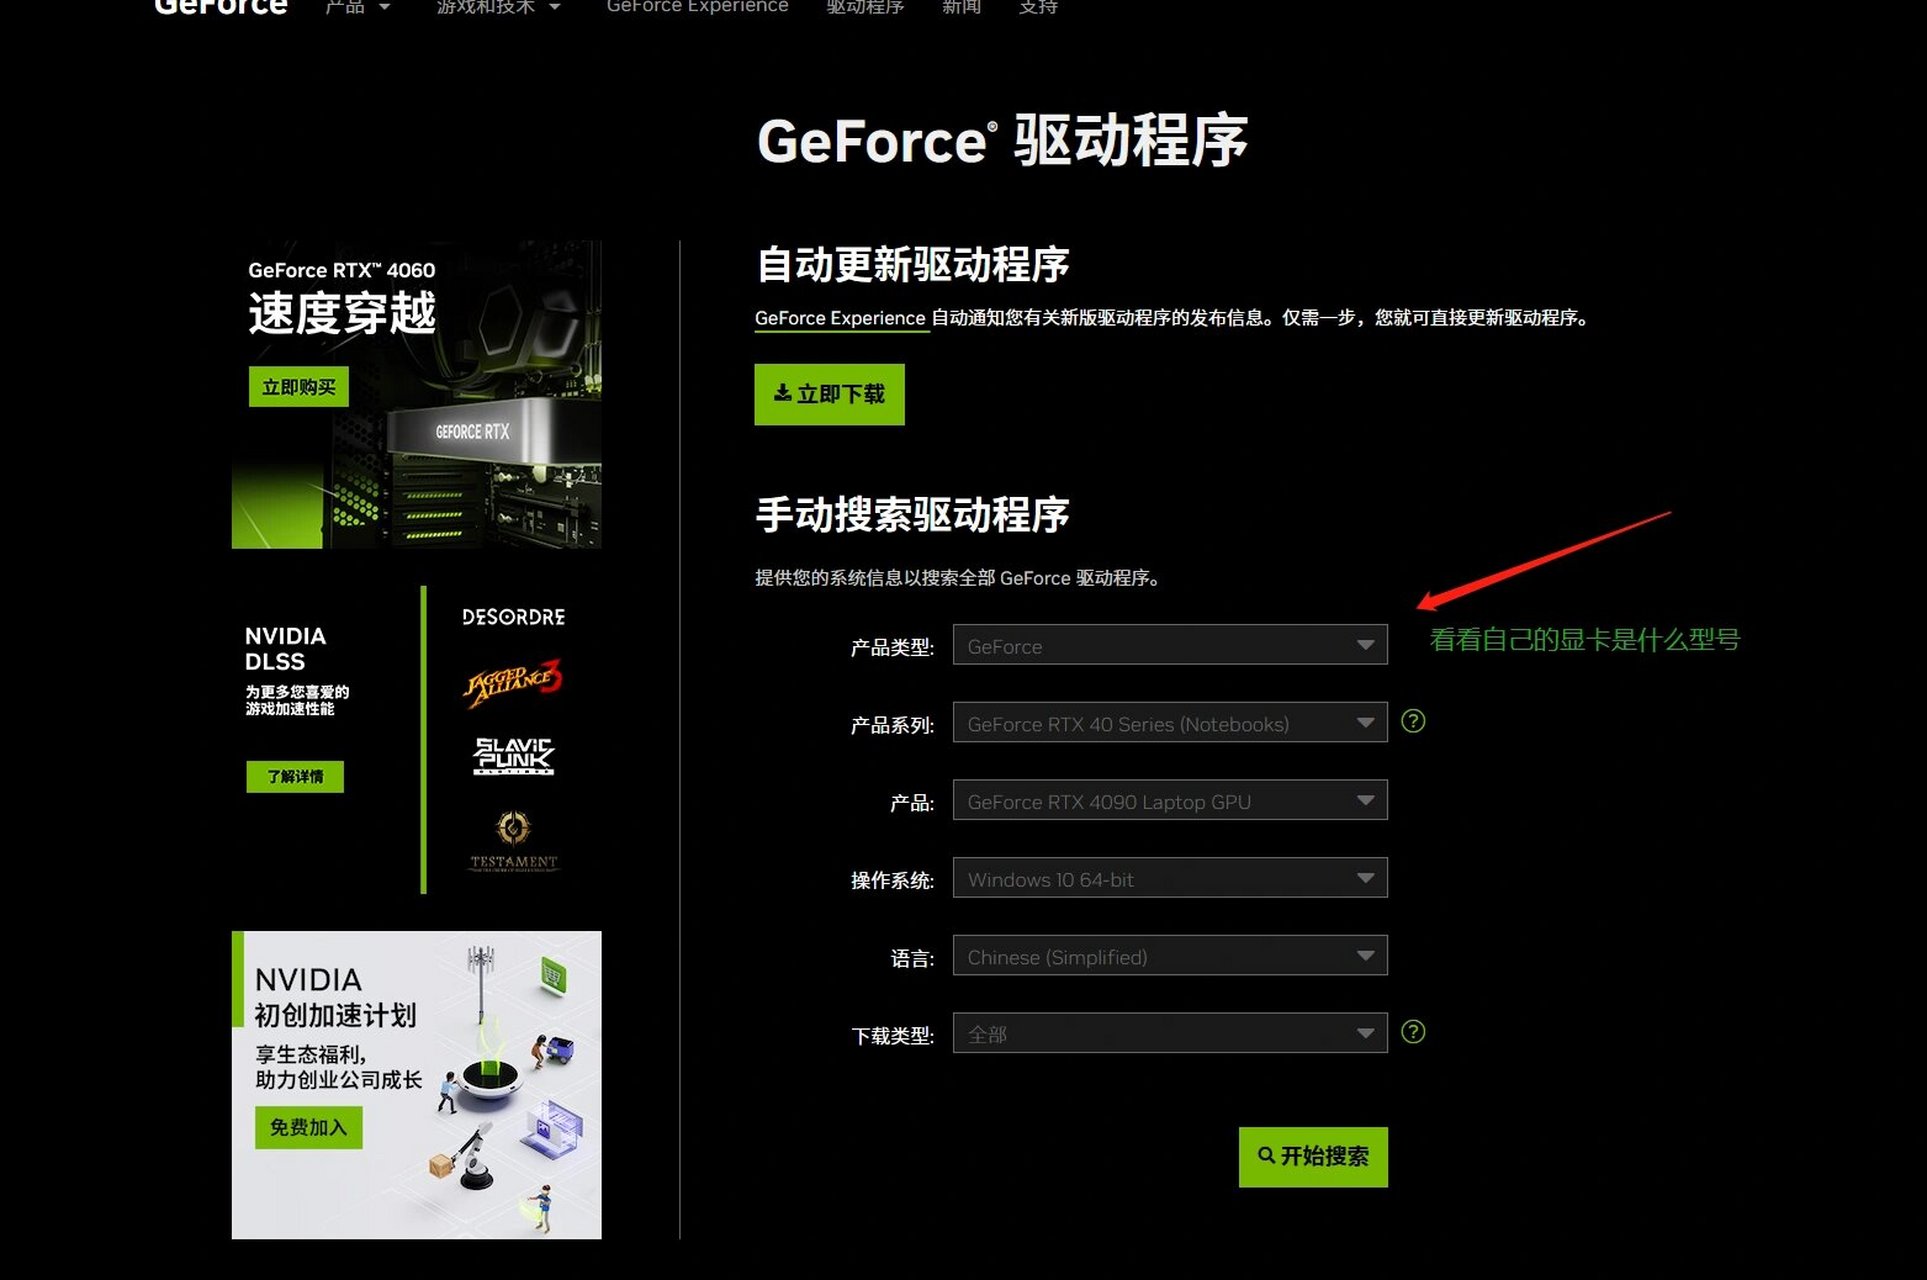Open the 产品系列 RTX 40 Series dropdown
The height and width of the screenshot is (1280, 1927).
(x=1170, y=722)
